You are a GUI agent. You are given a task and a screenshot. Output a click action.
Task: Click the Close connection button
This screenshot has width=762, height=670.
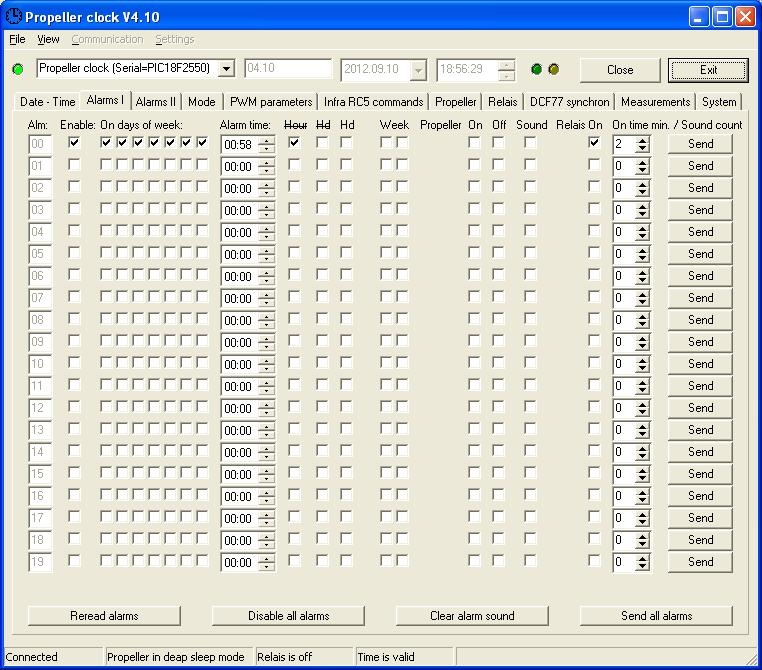[x=620, y=70]
